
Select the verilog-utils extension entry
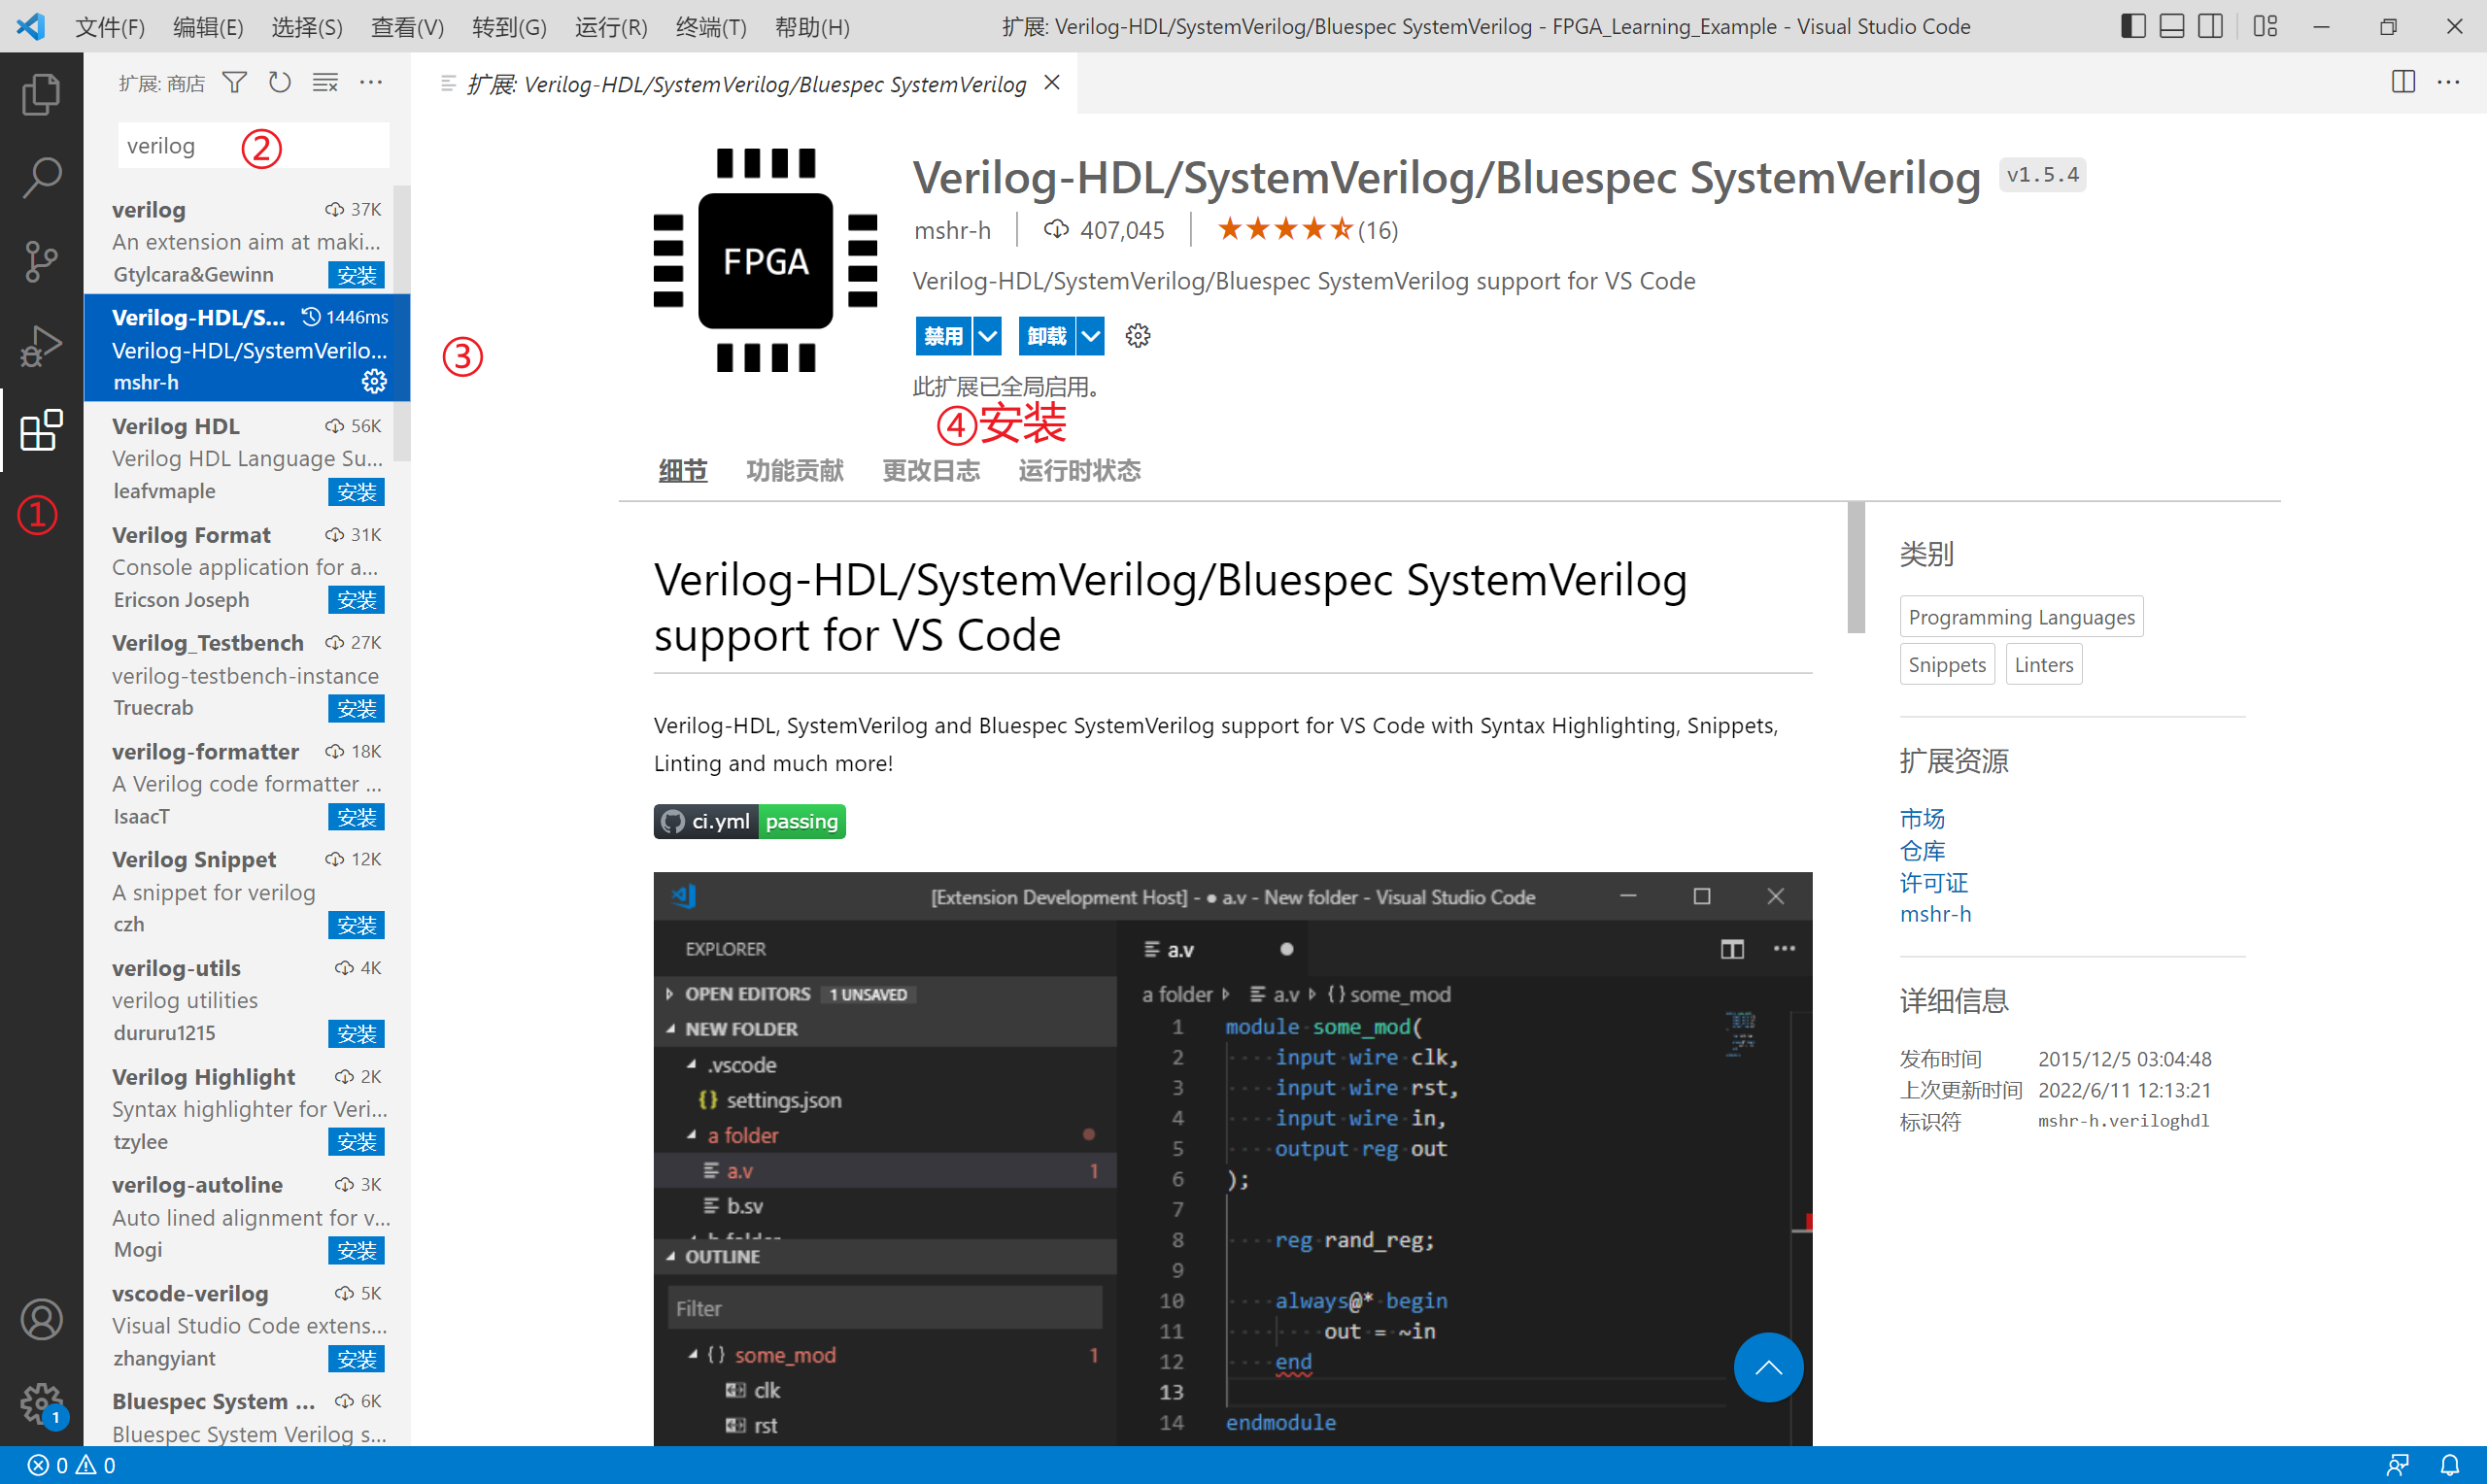(247, 1000)
